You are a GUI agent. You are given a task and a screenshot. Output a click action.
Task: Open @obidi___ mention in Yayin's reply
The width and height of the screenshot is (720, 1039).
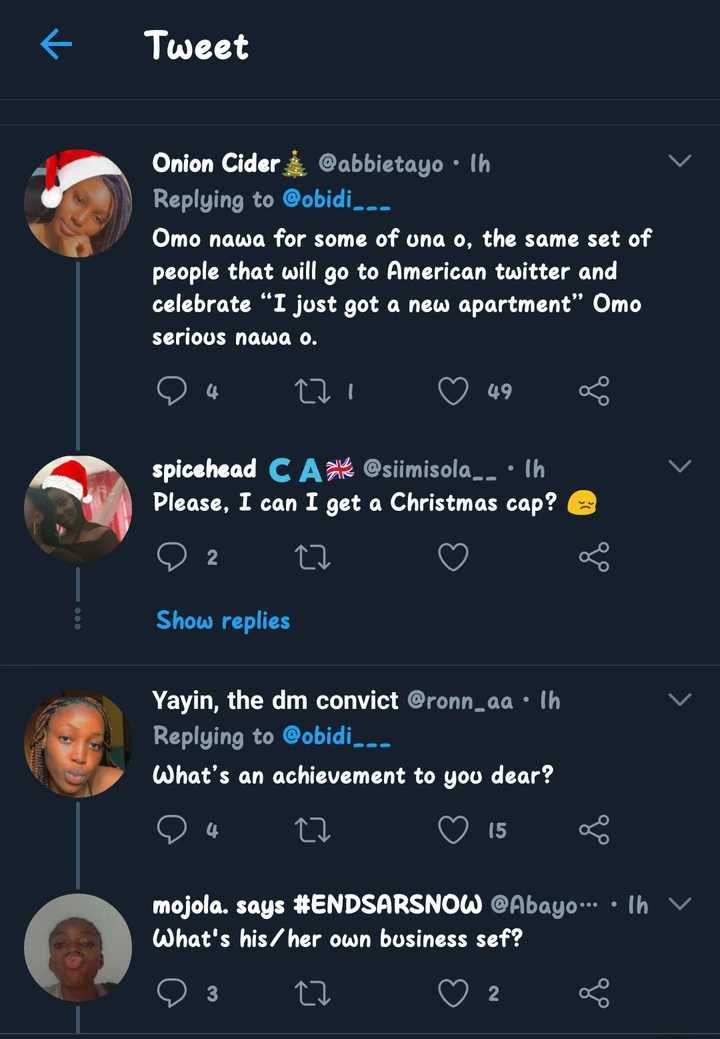tap(336, 736)
